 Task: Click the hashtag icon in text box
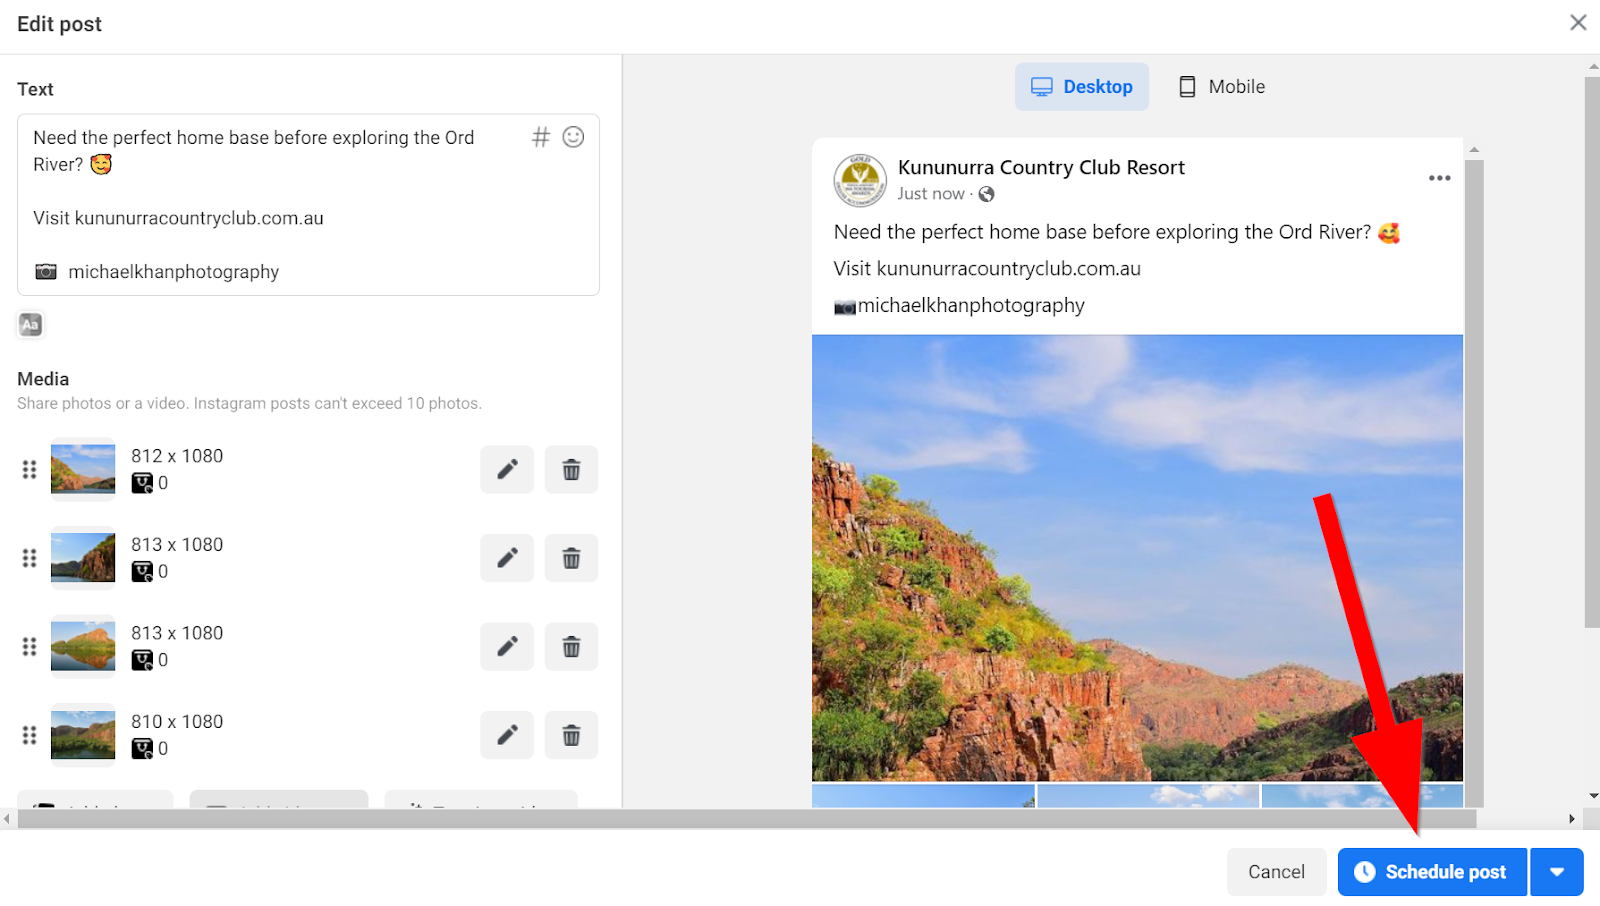(x=540, y=137)
